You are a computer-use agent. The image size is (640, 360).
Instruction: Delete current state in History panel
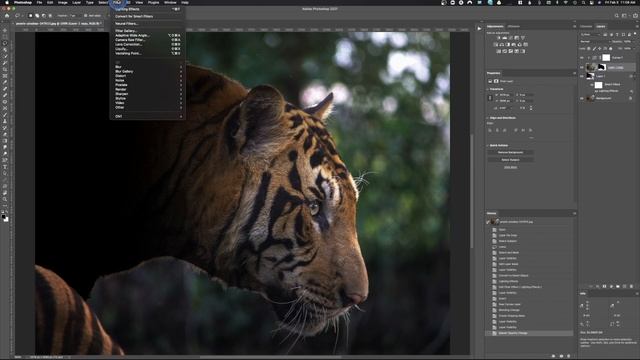tap(569, 356)
